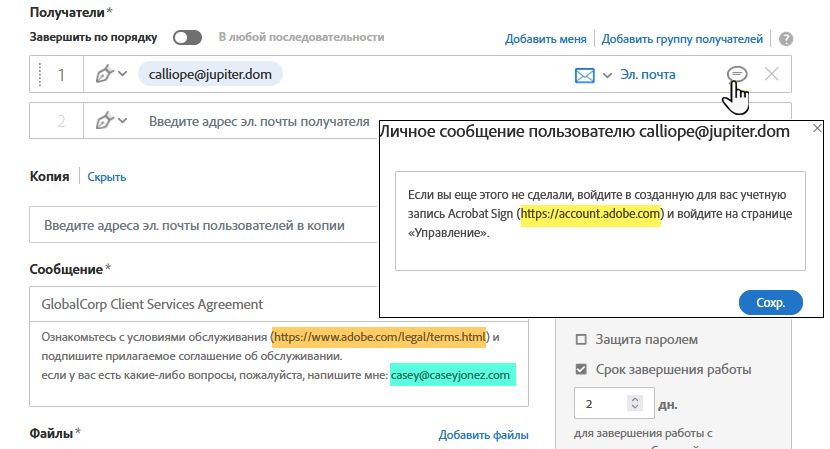The height and width of the screenshot is (449, 830).
Task: Click signer pen icon for recipient 2
Action: tap(103, 121)
